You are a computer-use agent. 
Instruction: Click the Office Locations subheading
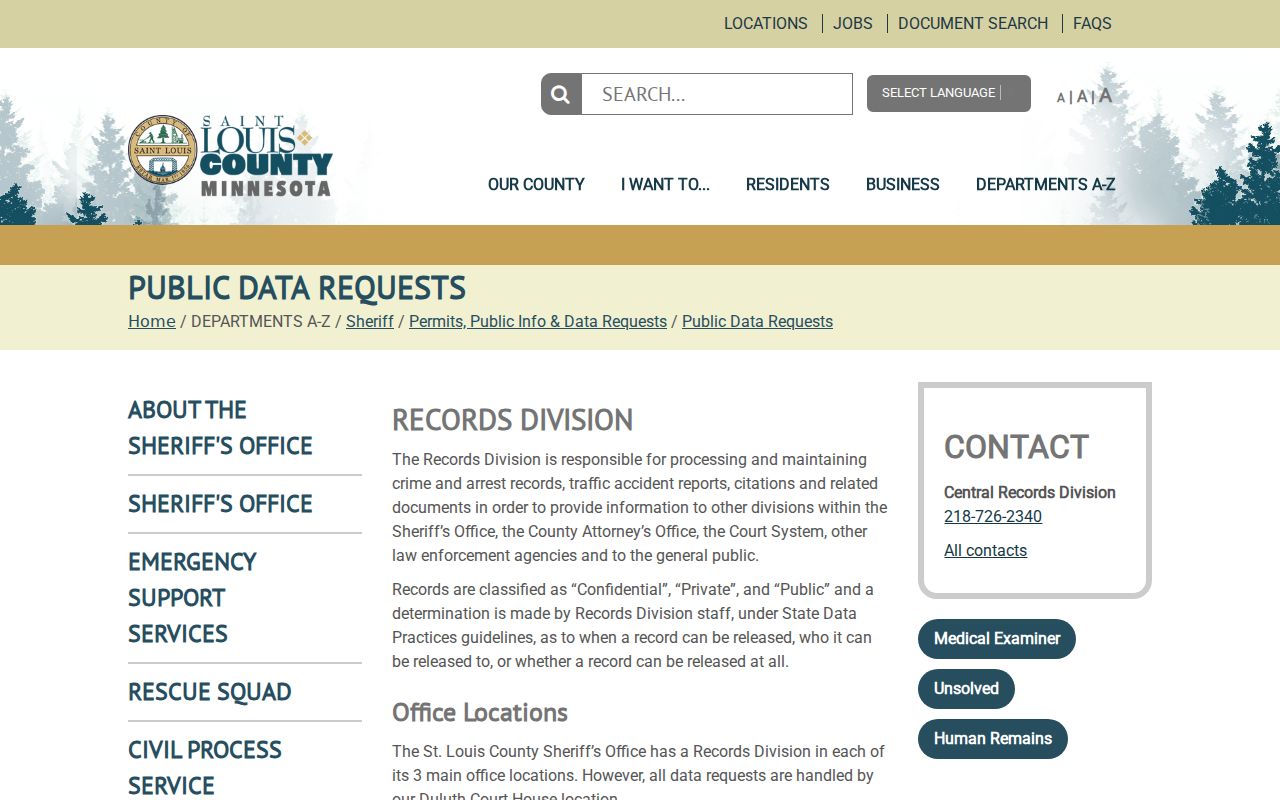[x=480, y=712]
